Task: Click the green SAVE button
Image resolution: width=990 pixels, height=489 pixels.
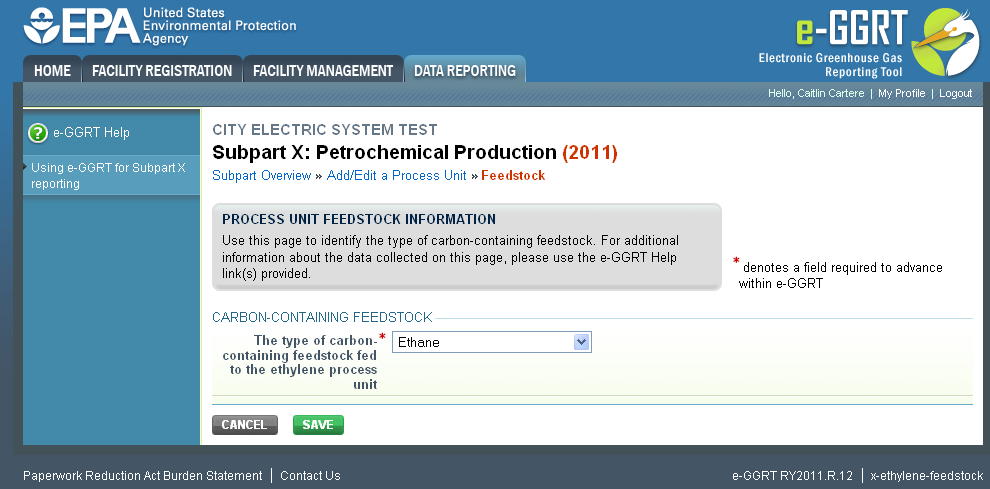Action: [x=318, y=425]
